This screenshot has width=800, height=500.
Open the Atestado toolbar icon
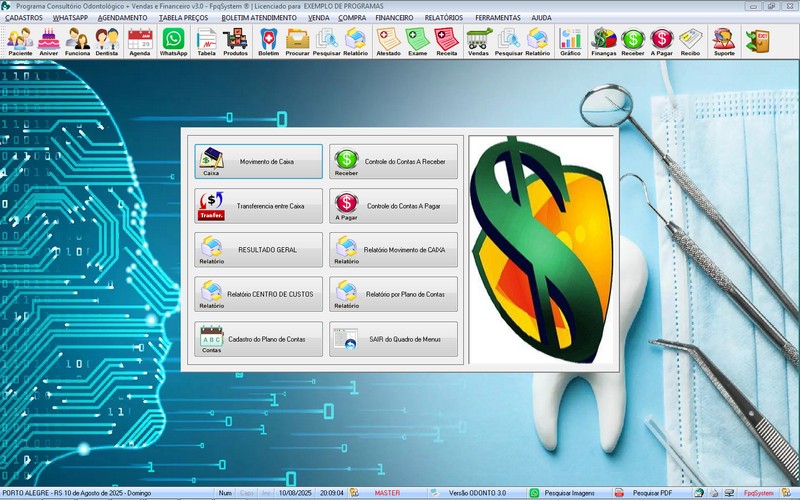pos(388,41)
